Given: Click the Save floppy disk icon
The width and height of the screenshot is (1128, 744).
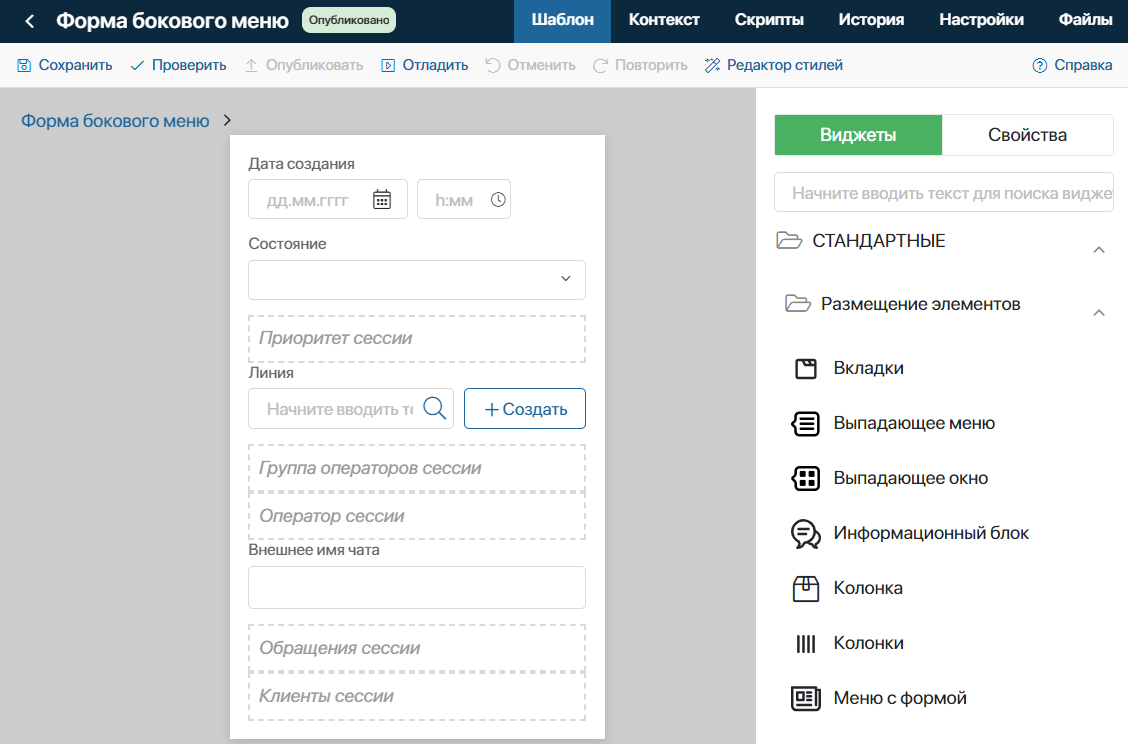Looking at the screenshot, I should click(x=24, y=65).
